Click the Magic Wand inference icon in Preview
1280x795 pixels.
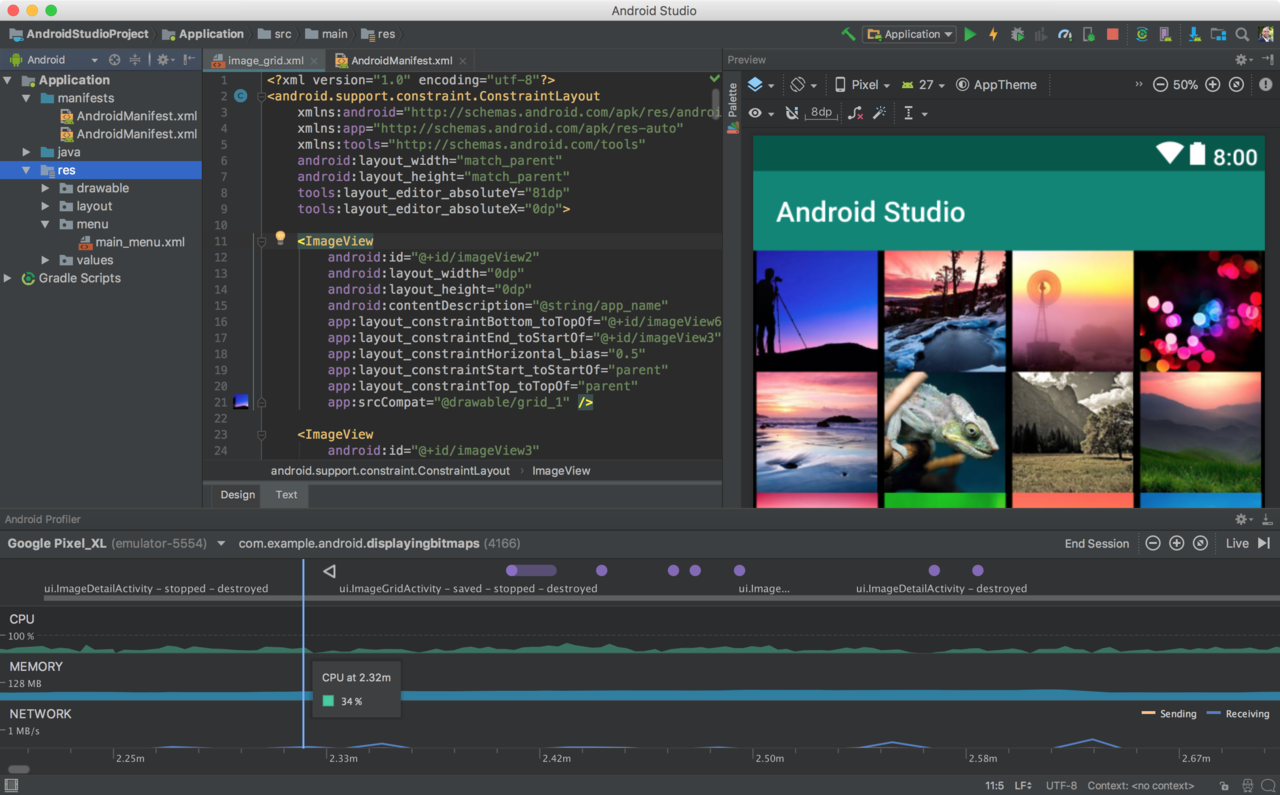(880, 113)
